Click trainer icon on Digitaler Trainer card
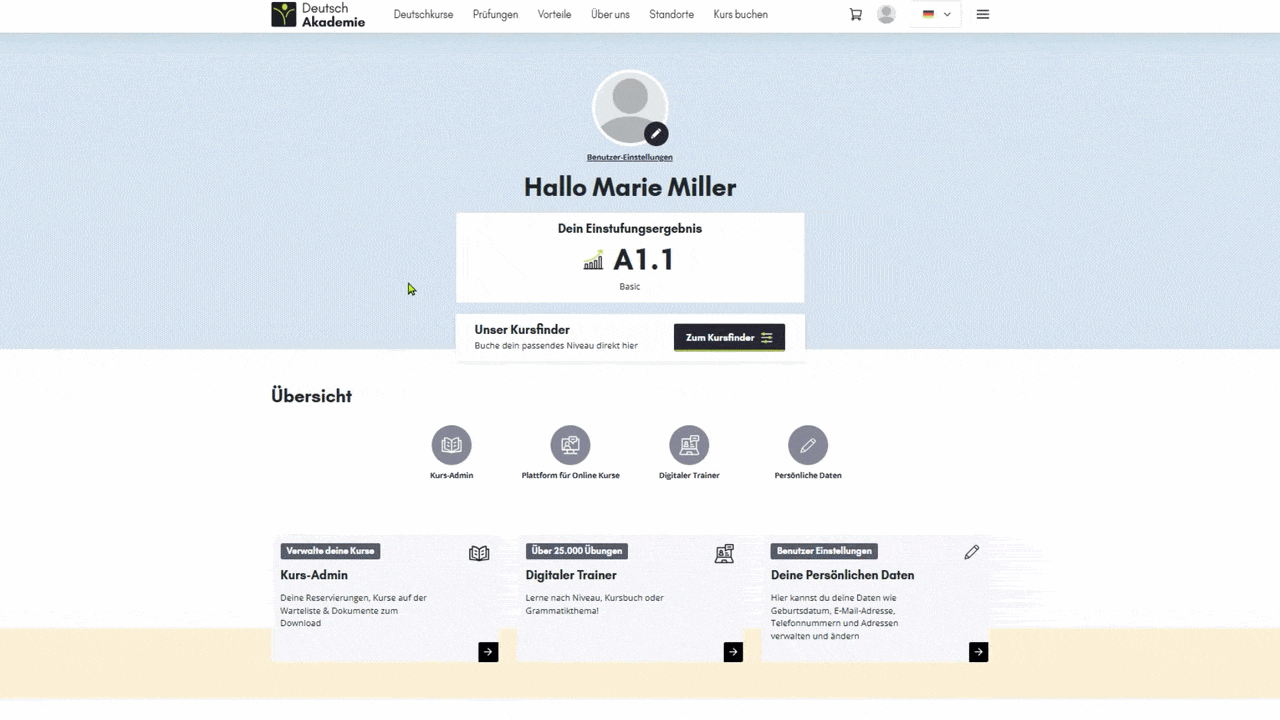The image size is (1280, 720). coord(724,553)
